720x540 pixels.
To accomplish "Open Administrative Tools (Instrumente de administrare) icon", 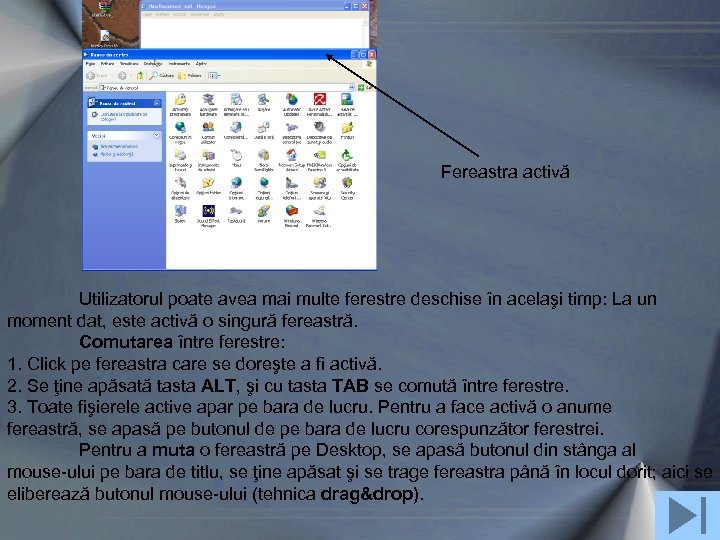I will coord(208,155).
